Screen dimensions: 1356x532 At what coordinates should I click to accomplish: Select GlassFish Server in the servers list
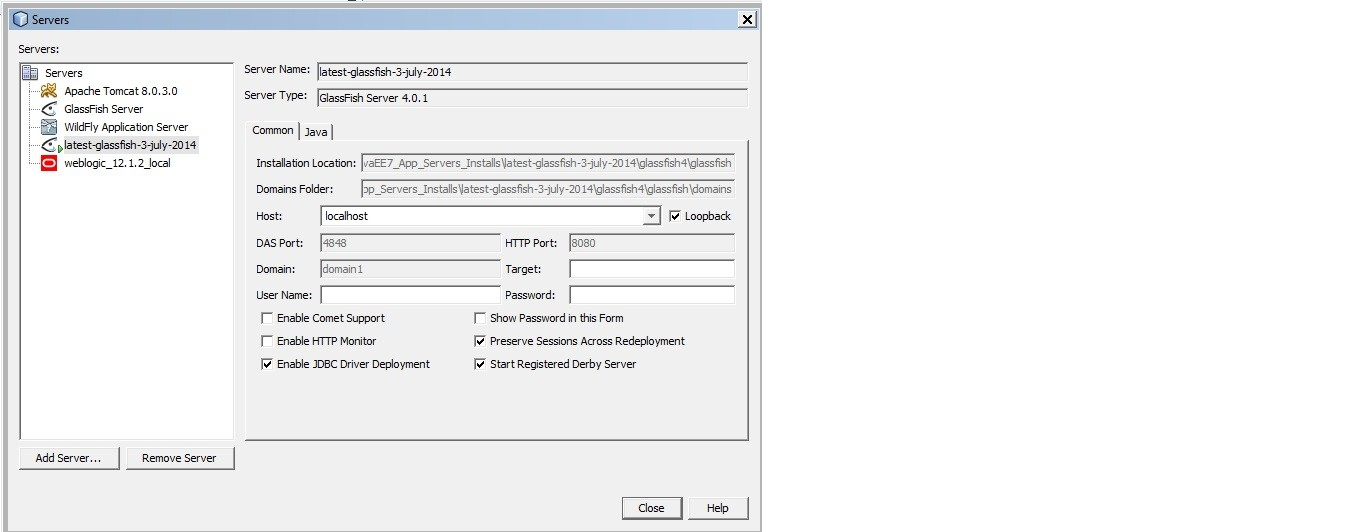pos(104,109)
